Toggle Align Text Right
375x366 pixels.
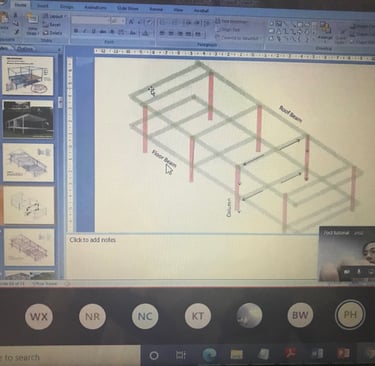180,34
